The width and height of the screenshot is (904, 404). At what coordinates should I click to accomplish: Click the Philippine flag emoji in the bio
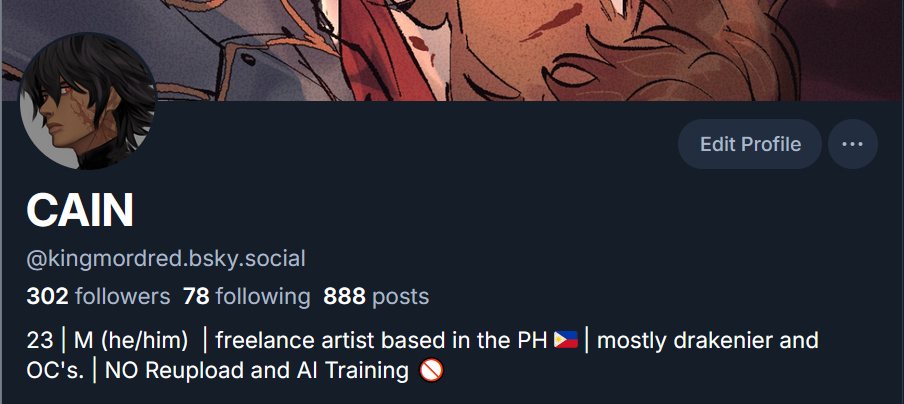point(566,340)
